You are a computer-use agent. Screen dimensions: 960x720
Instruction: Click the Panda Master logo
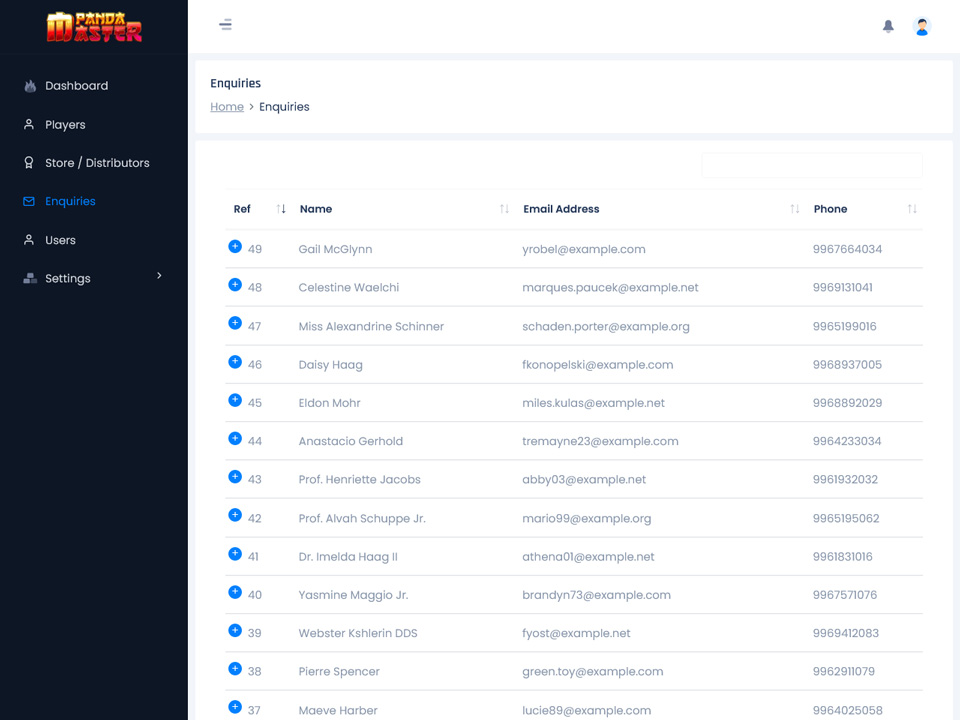(94, 27)
